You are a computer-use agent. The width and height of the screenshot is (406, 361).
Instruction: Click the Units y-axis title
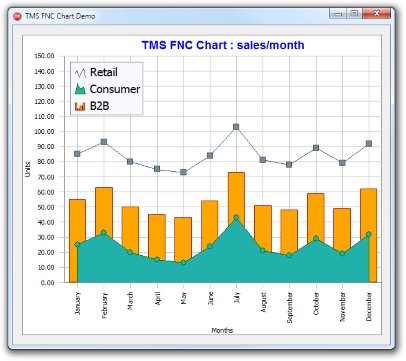28,169
